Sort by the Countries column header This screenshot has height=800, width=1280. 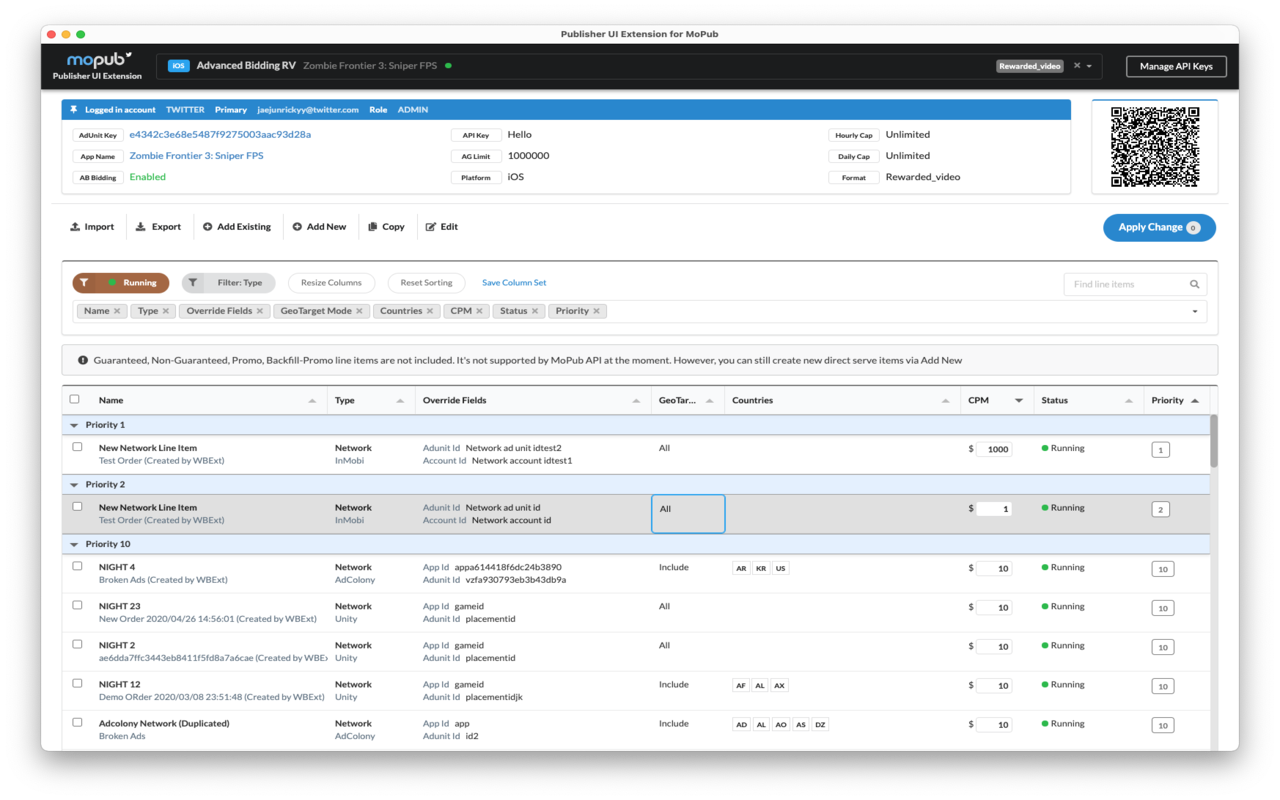(841, 400)
